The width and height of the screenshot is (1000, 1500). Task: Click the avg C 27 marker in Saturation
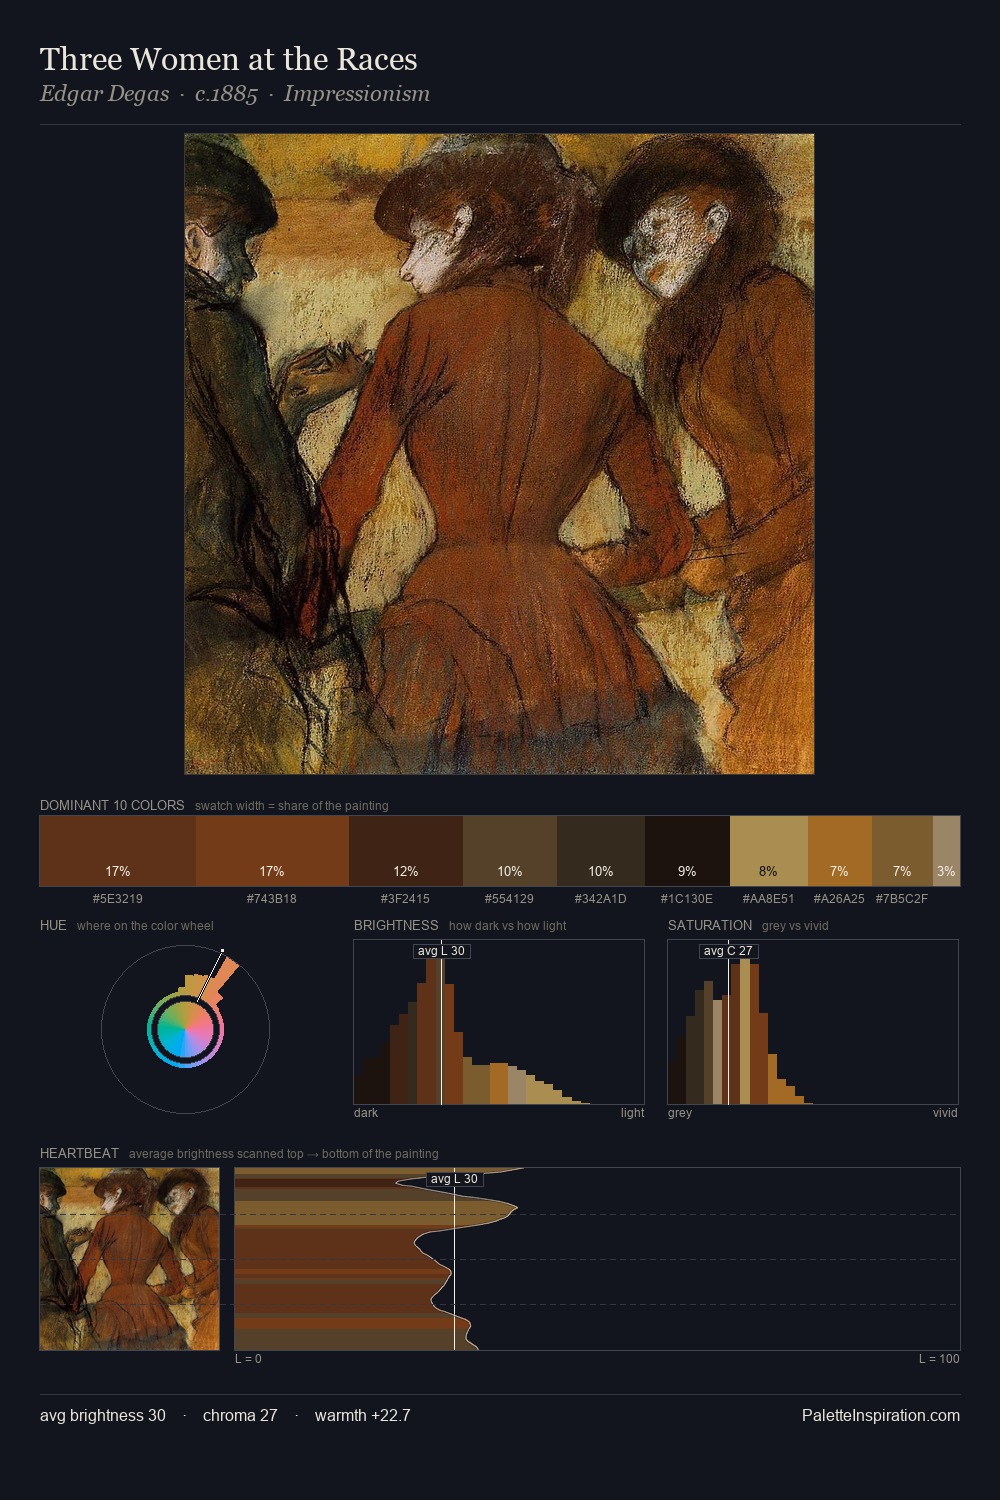(x=728, y=951)
